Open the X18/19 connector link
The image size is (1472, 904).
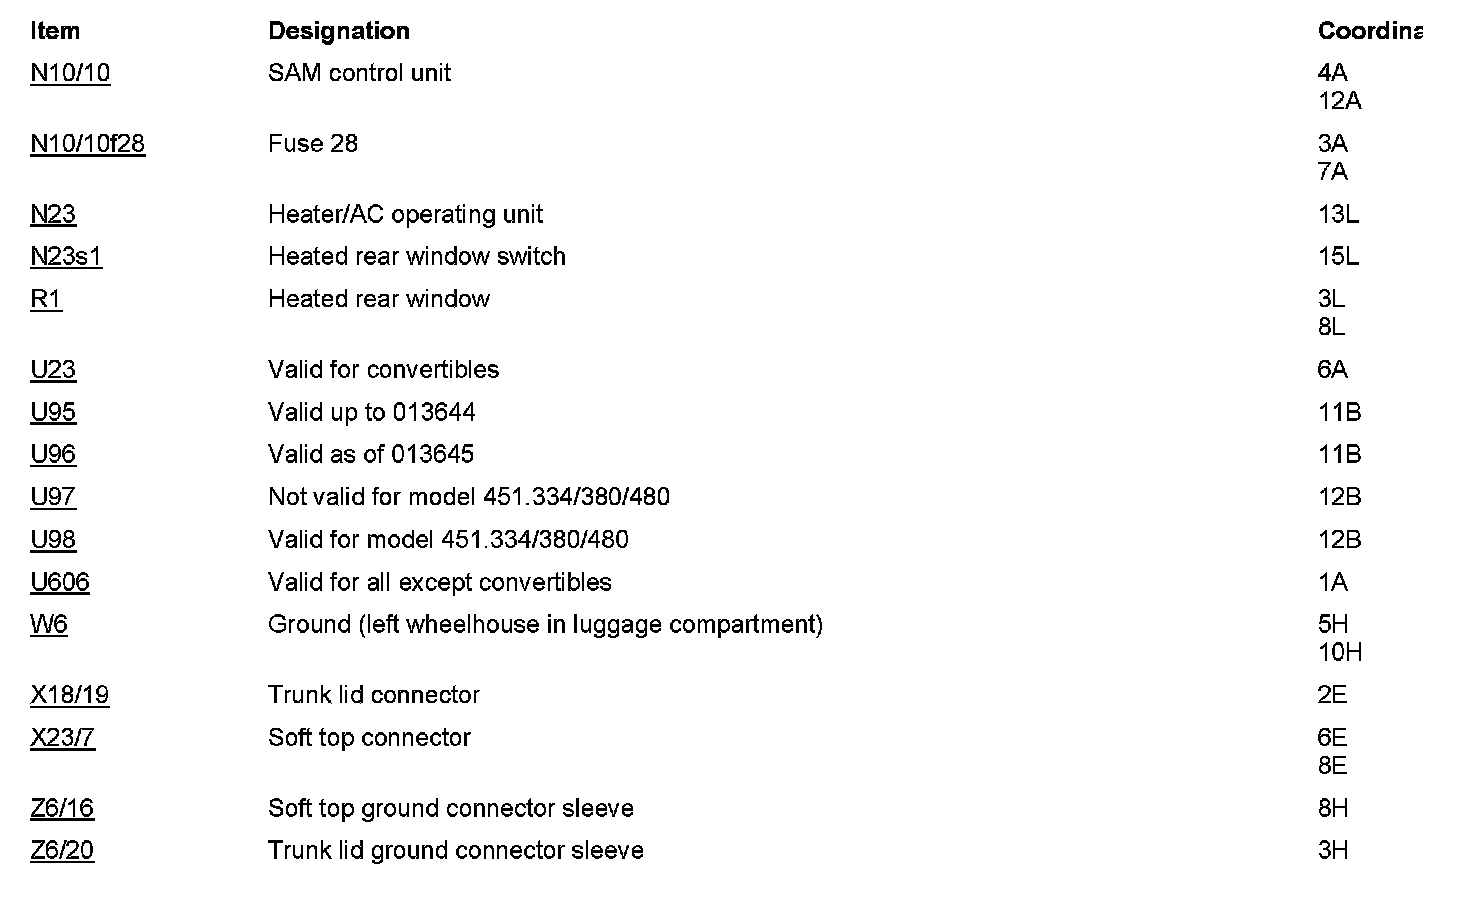70,695
